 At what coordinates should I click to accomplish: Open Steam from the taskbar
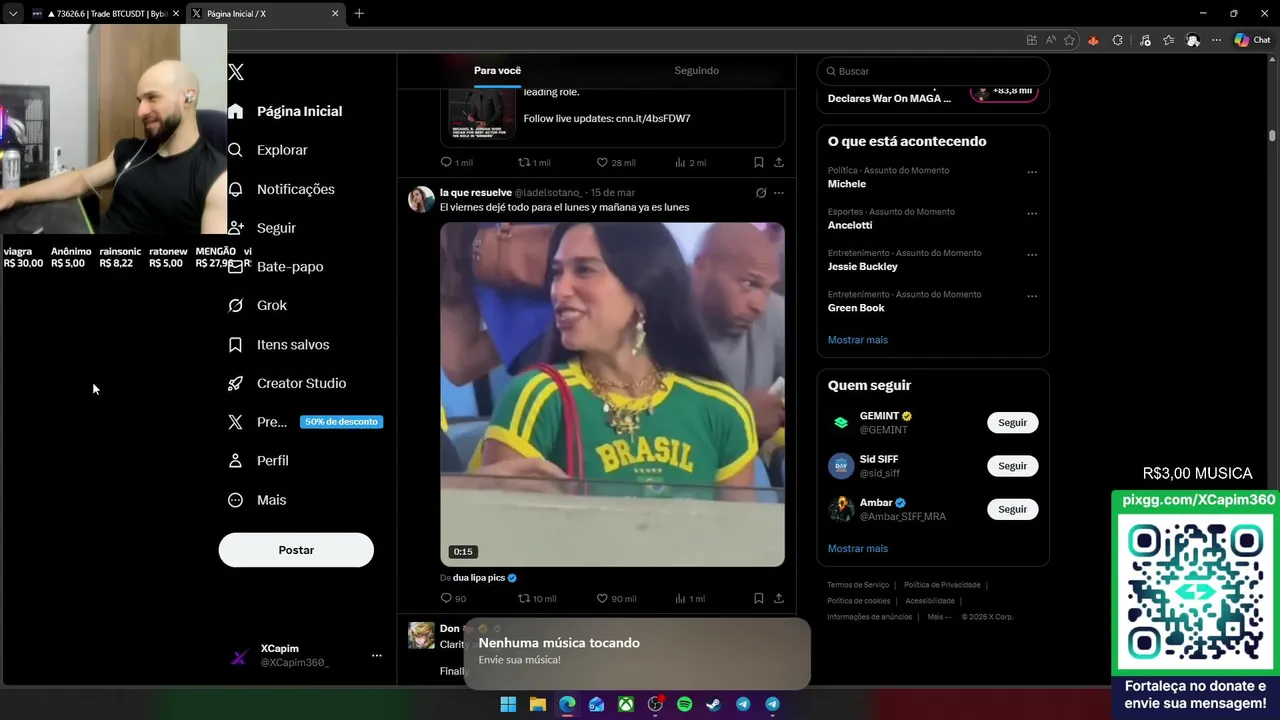coord(713,704)
